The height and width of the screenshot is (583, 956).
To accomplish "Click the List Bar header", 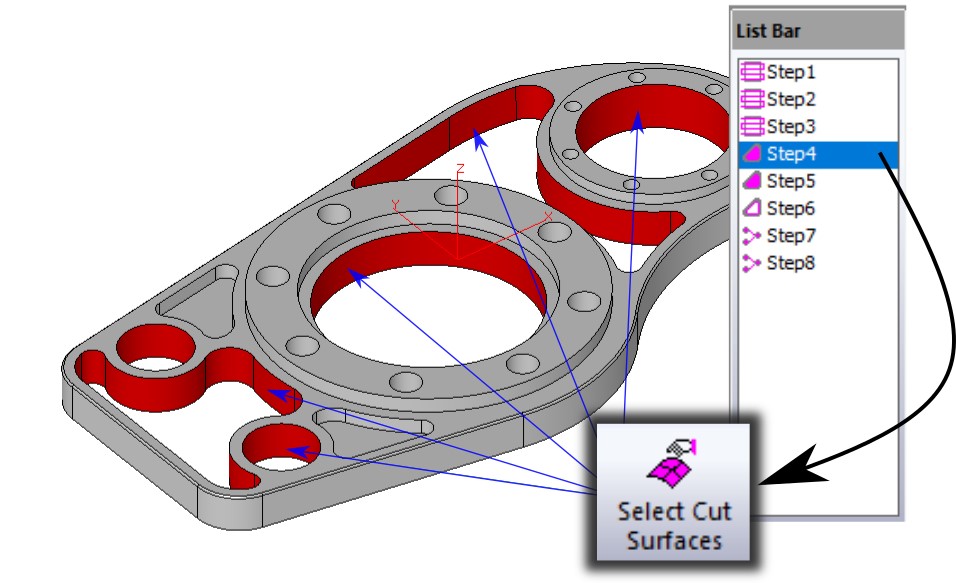I will 818,31.
